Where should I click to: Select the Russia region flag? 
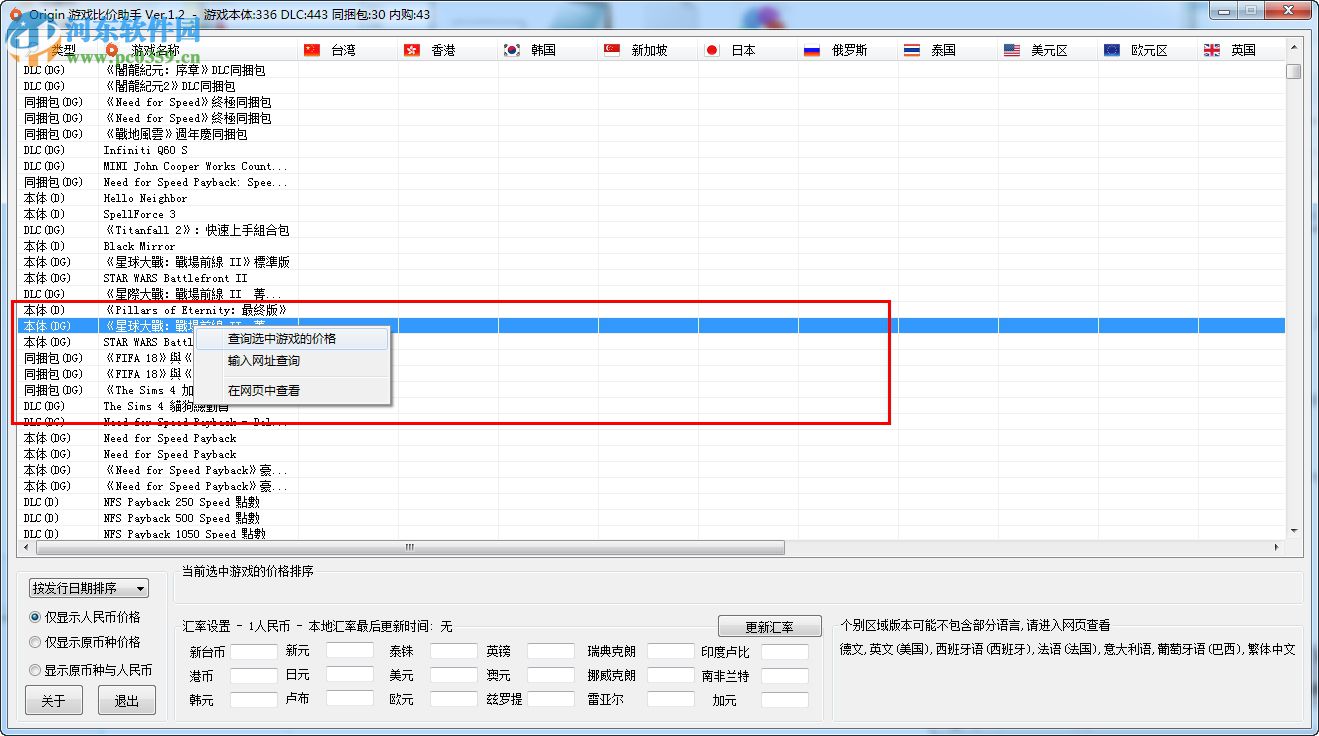pyautogui.click(x=810, y=48)
